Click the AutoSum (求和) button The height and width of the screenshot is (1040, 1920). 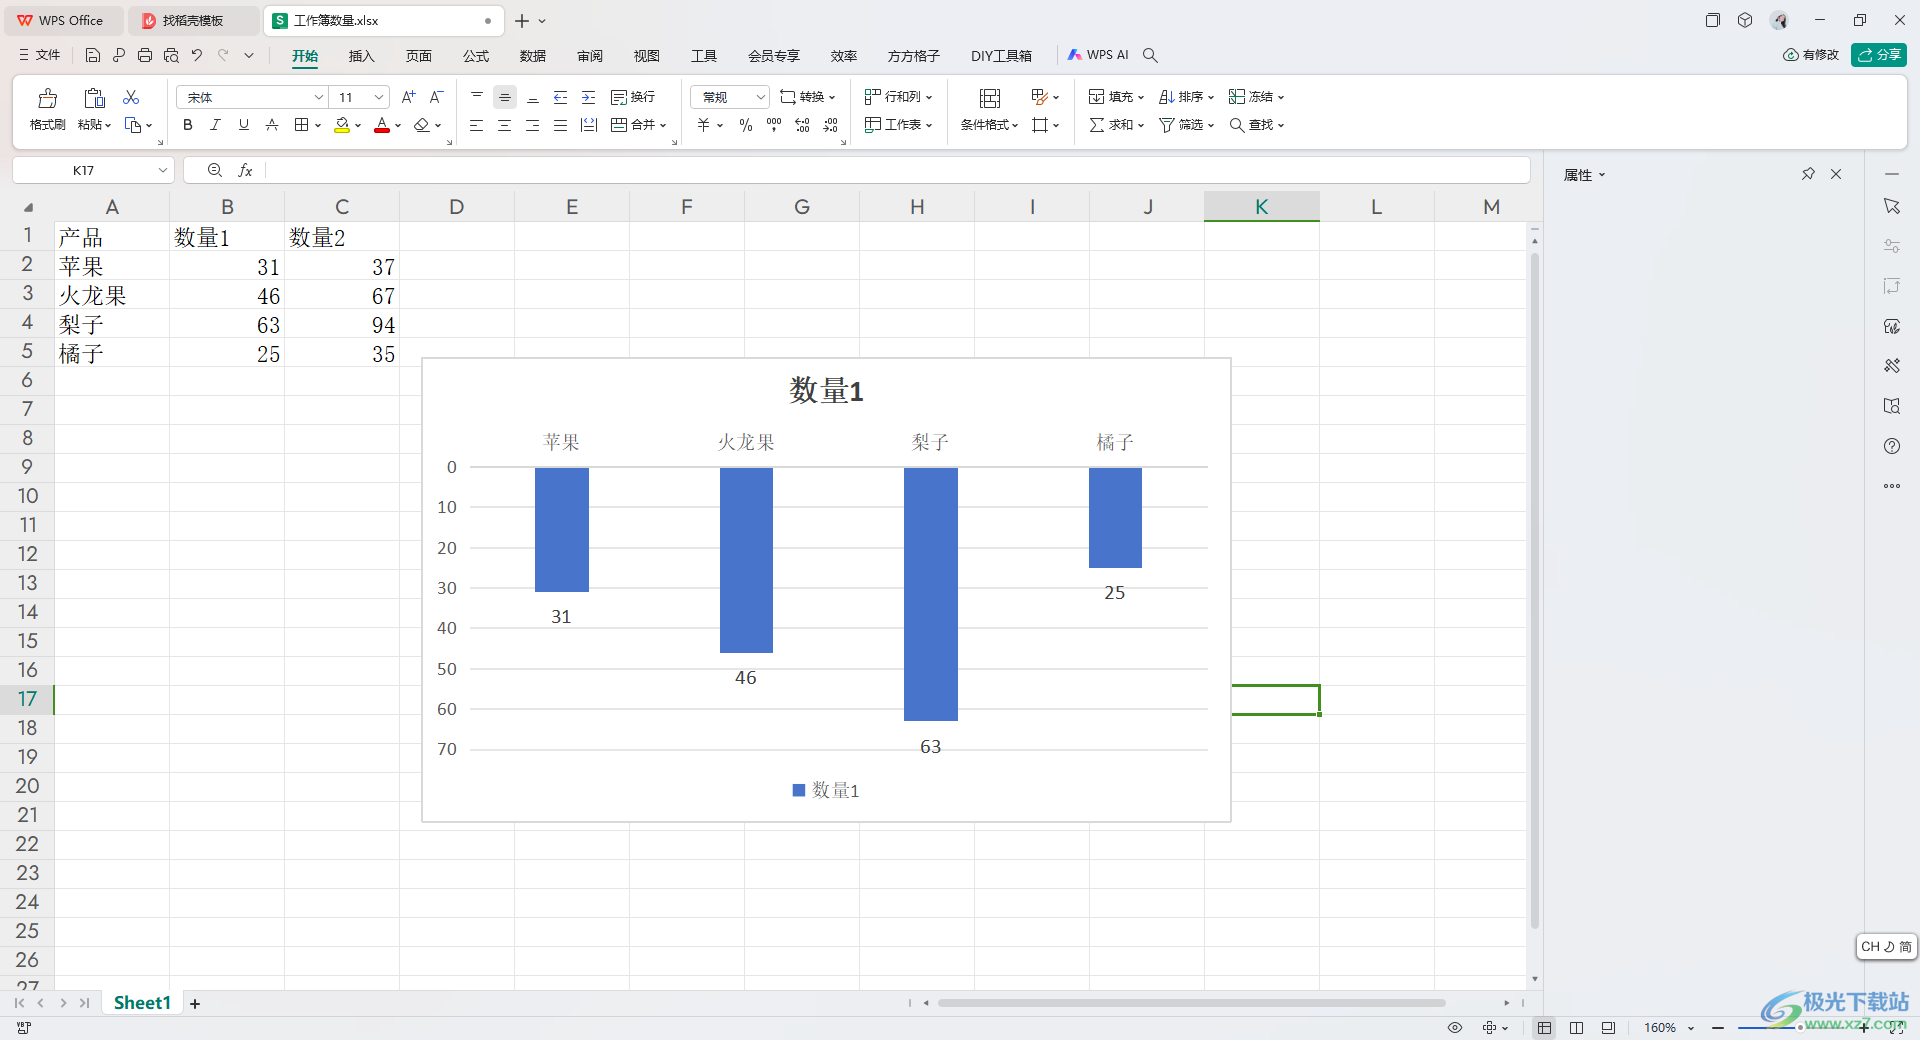pos(1116,125)
